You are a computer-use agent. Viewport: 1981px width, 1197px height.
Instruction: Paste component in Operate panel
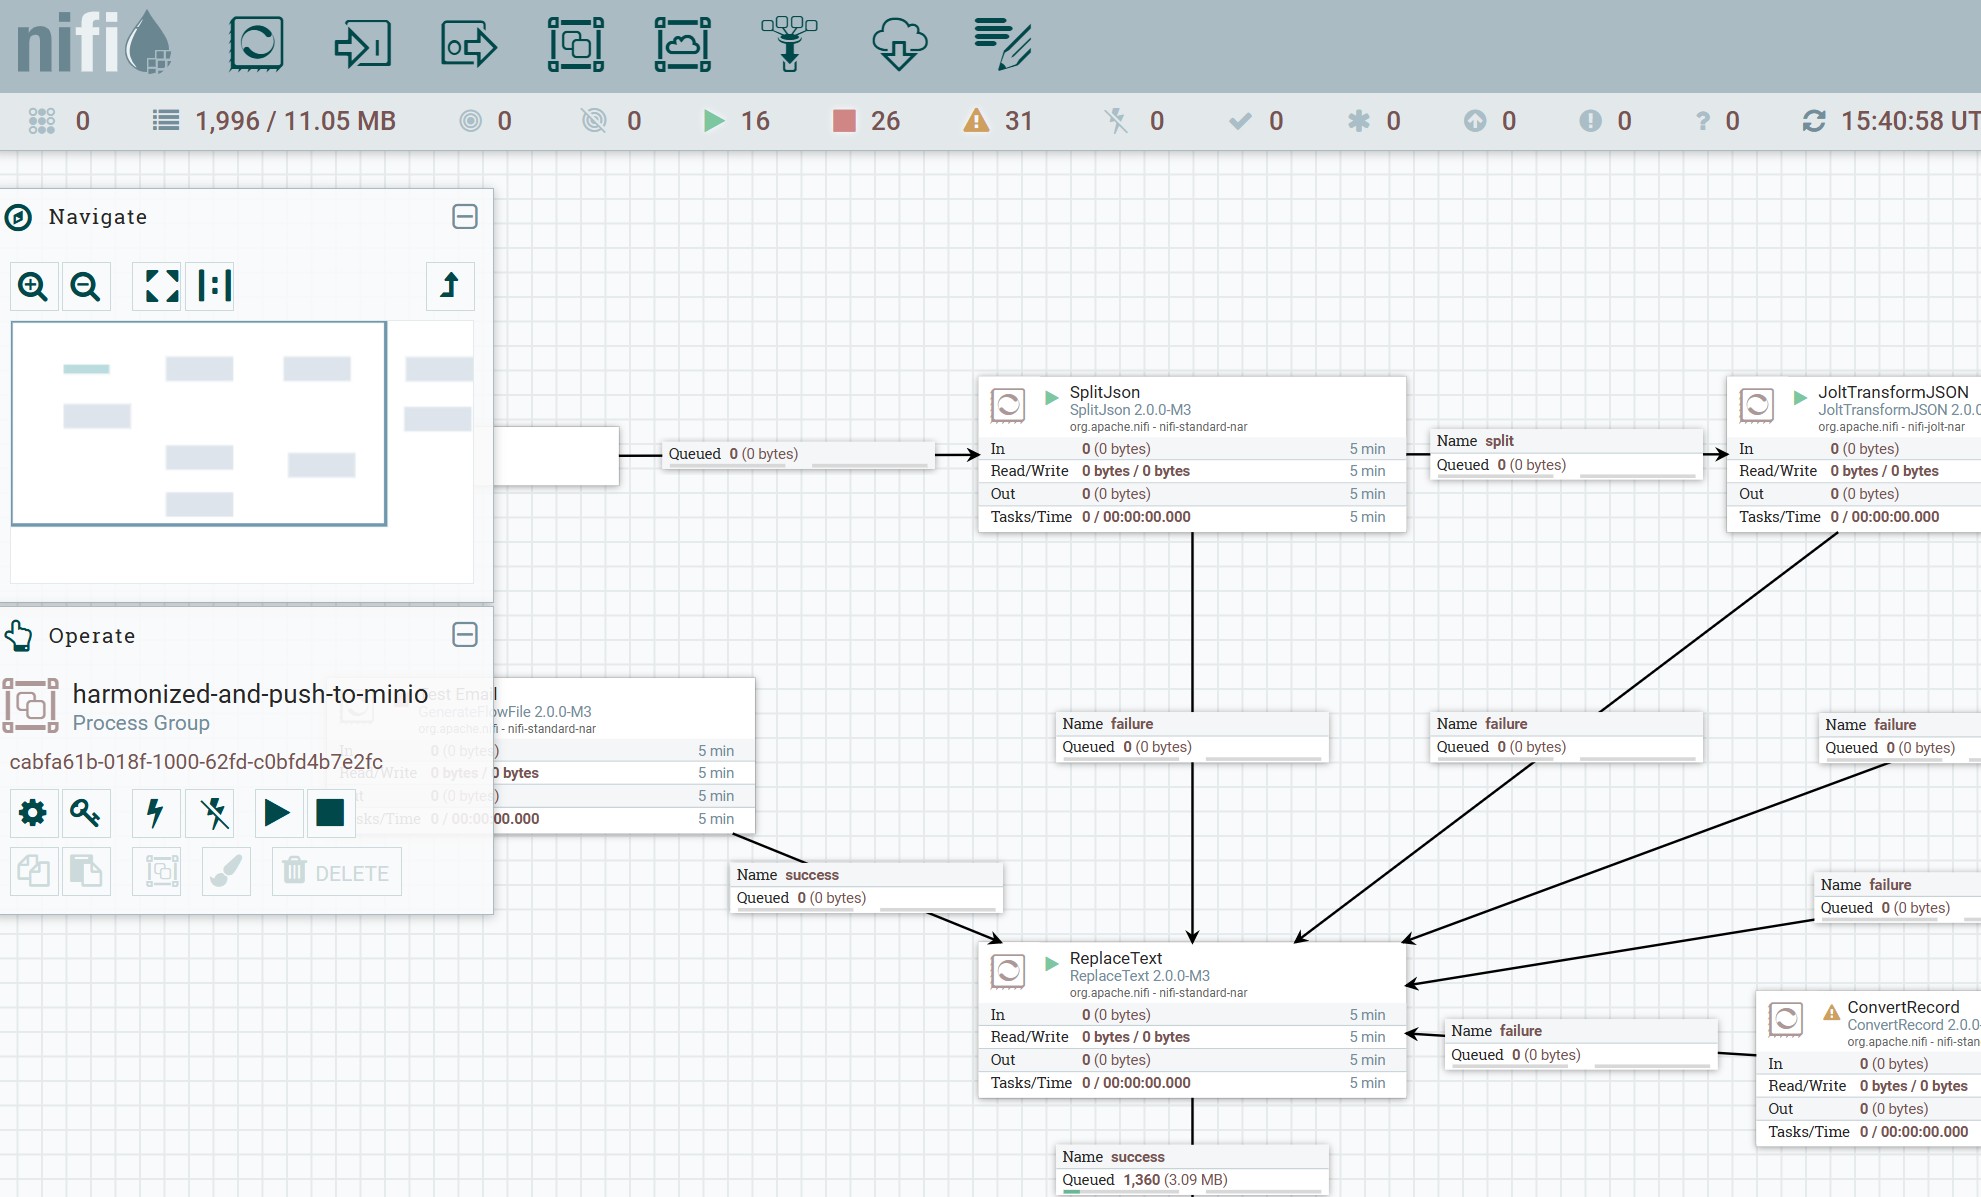pyautogui.click(x=86, y=872)
